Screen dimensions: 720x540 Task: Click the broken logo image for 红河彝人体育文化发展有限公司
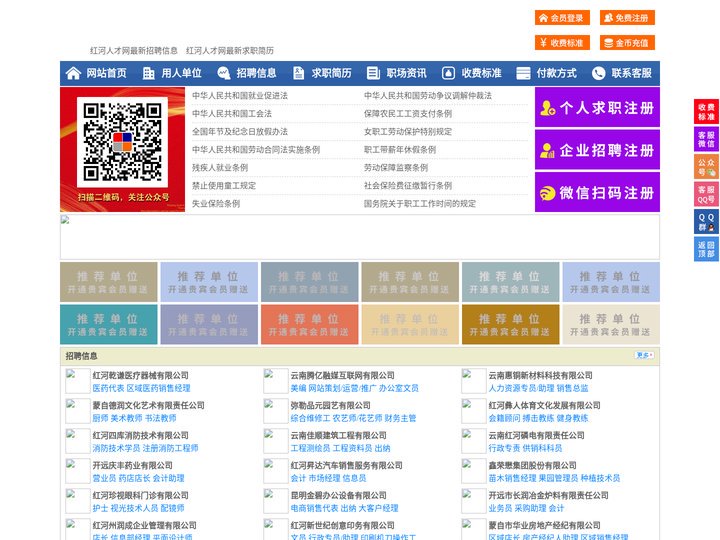click(473, 411)
